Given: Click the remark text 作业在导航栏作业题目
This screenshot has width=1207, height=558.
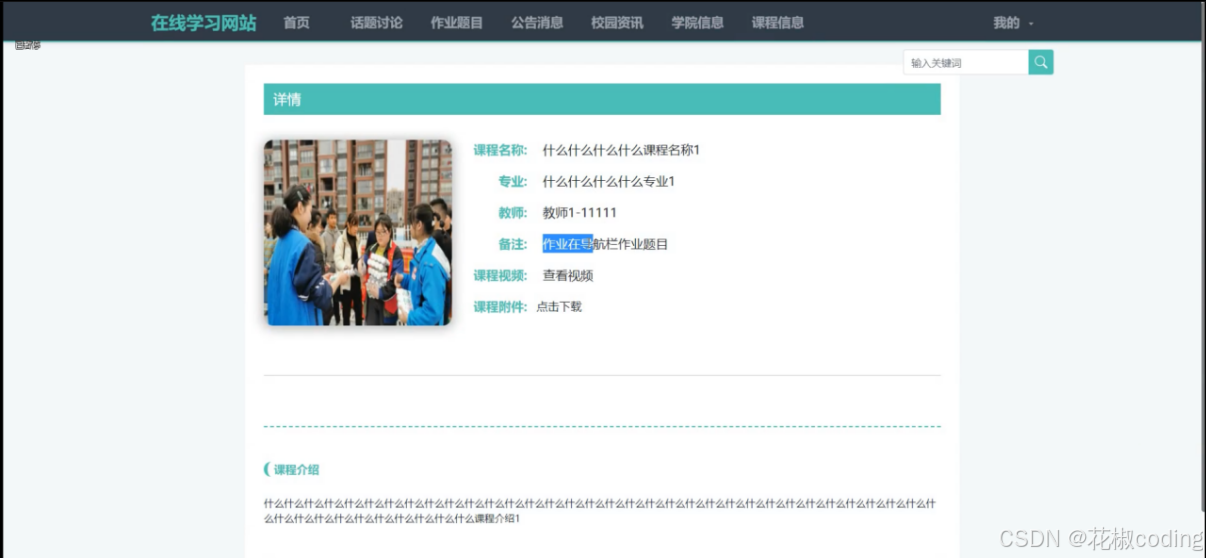Looking at the screenshot, I should [x=605, y=244].
